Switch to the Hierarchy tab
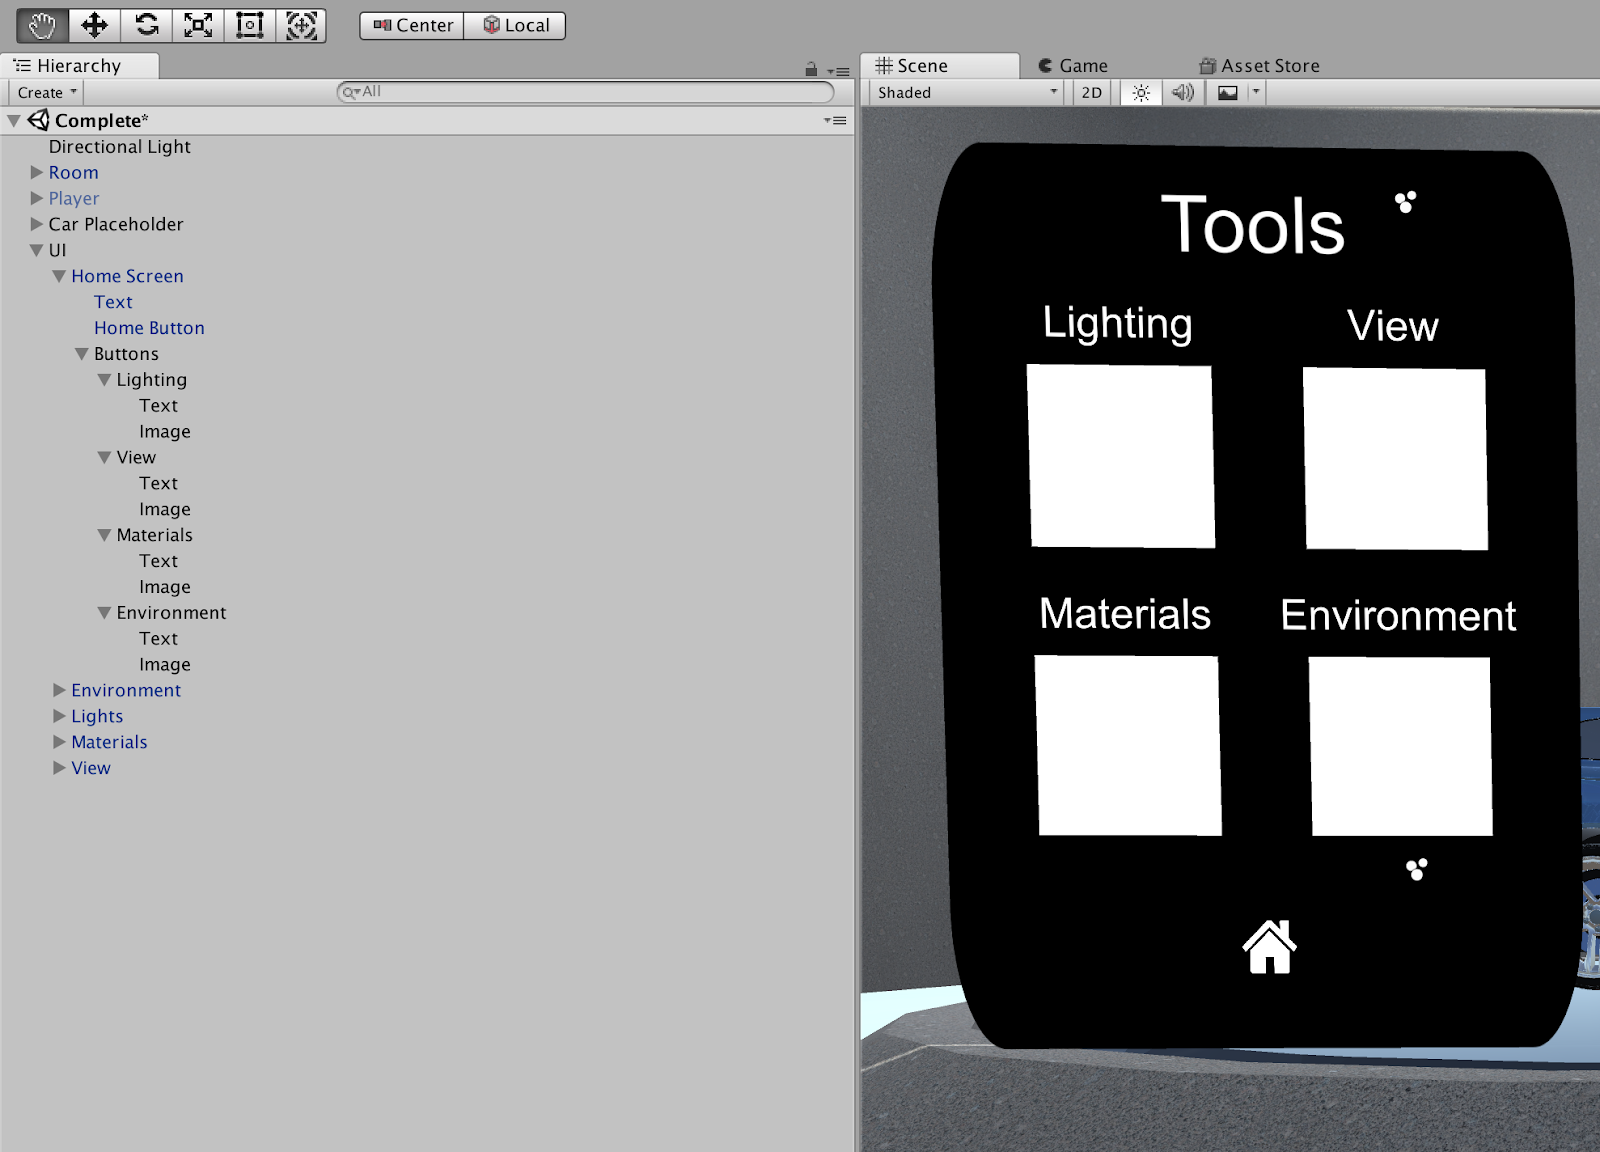This screenshot has height=1152, width=1600. [x=79, y=66]
